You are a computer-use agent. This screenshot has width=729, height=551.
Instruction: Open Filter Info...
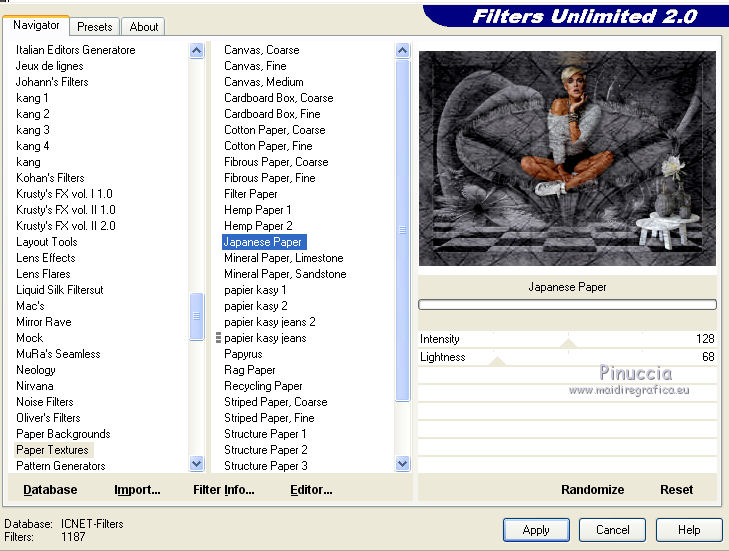[x=224, y=490]
